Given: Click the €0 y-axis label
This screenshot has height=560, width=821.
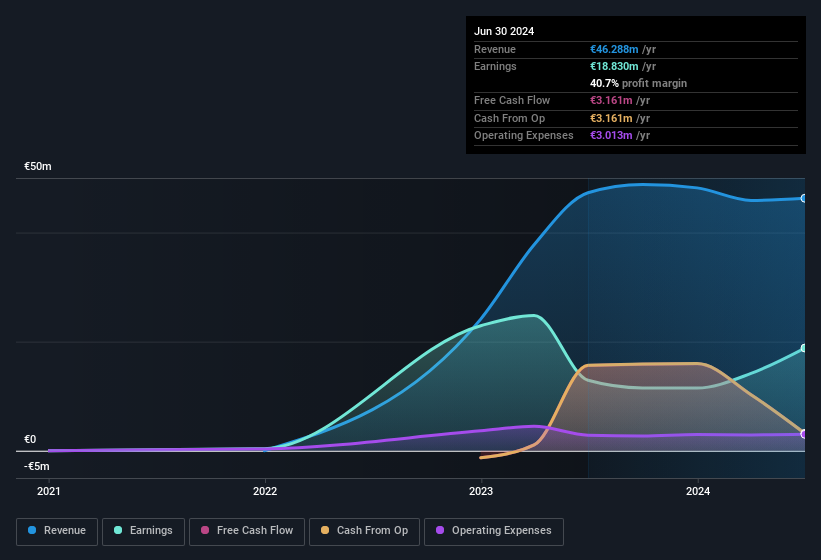Looking at the screenshot, I should click(30, 440).
